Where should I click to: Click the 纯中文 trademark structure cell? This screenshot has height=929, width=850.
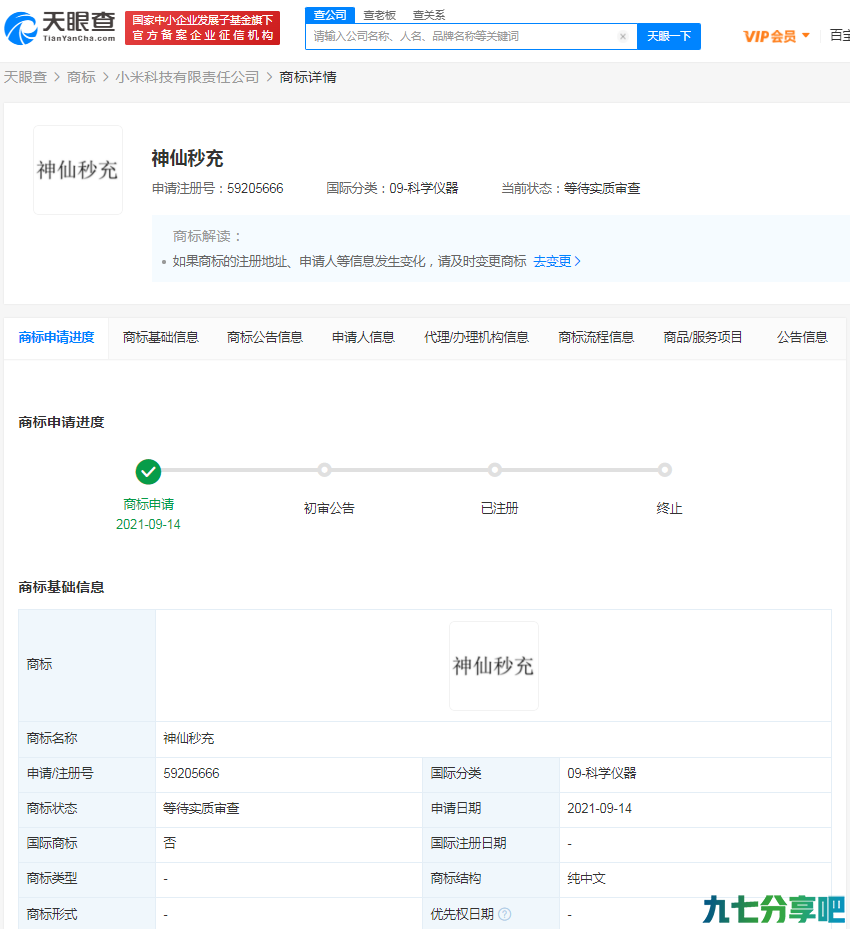pyautogui.click(x=695, y=878)
